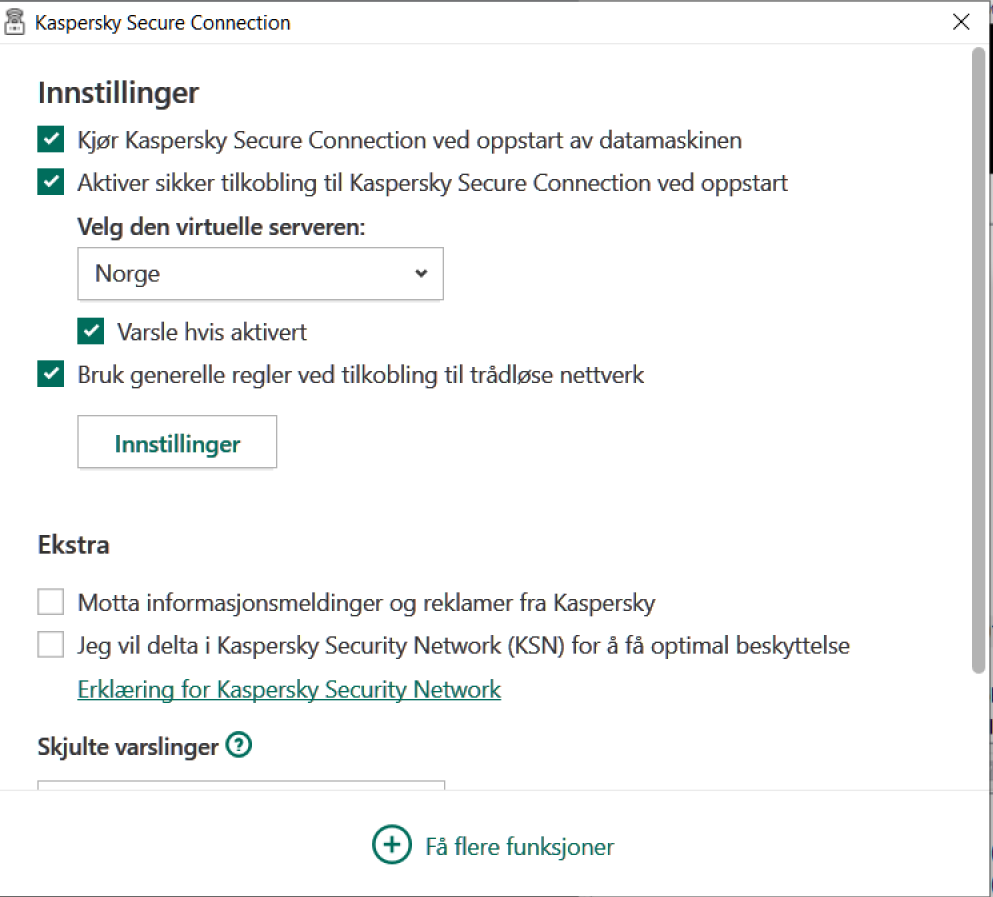Open Erklæring for Kaspersky Security Network link
Viewport: 993px width, 897px height.
(289, 689)
